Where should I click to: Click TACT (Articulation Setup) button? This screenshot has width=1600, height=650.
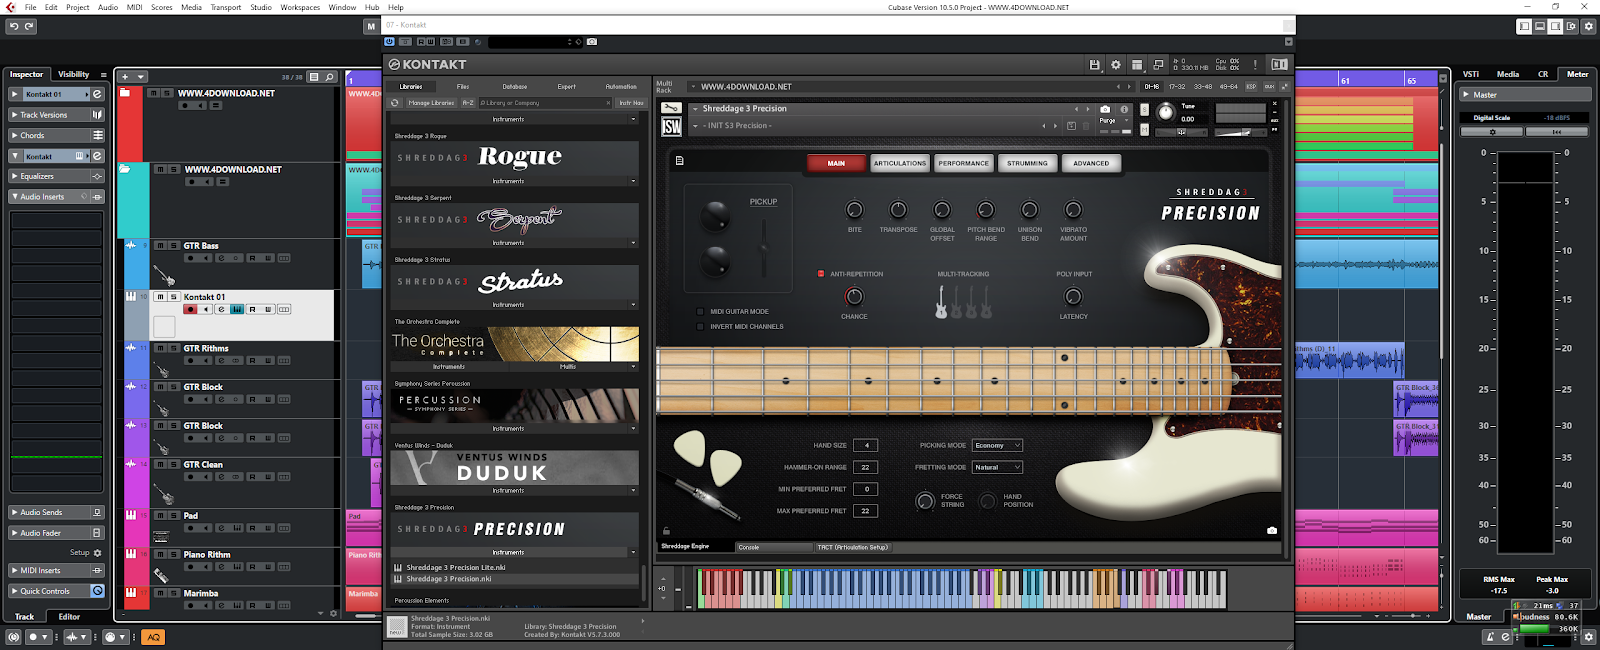(x=852, y=547)
